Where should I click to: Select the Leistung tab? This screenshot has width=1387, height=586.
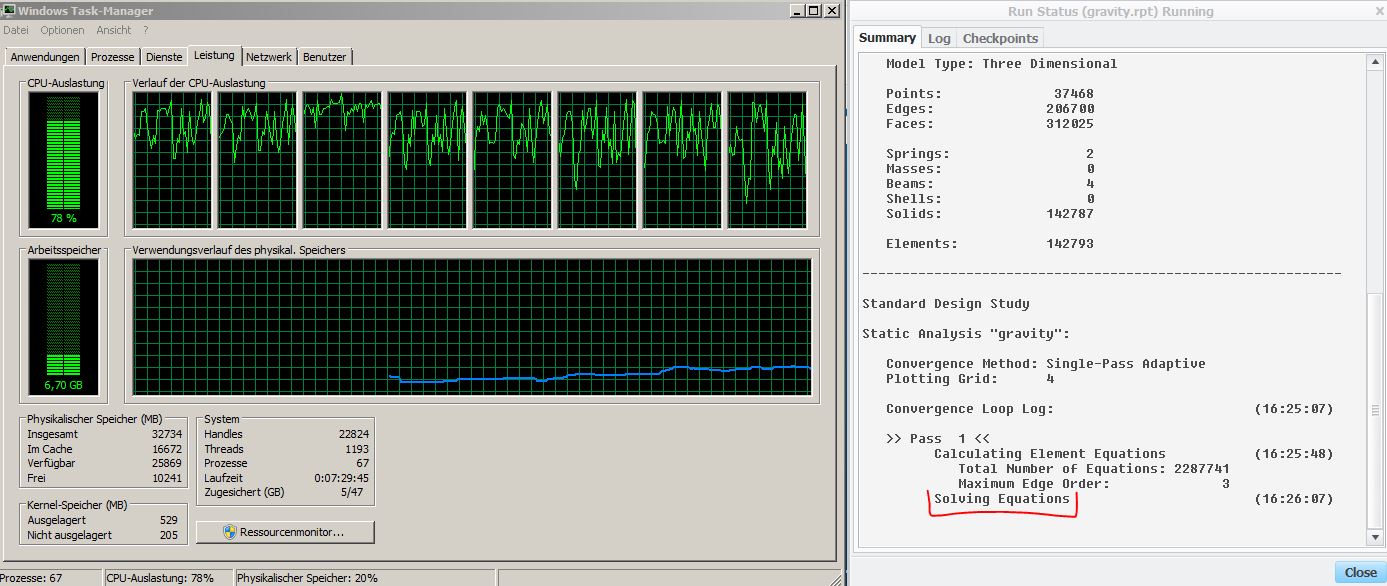click(x=214, y=56)
